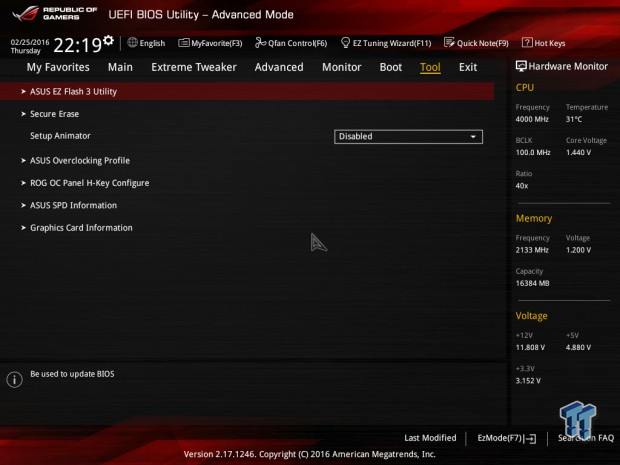The image size is (620, 465).
Task: Select the Tool tab
Action: (x=430, y=67)
